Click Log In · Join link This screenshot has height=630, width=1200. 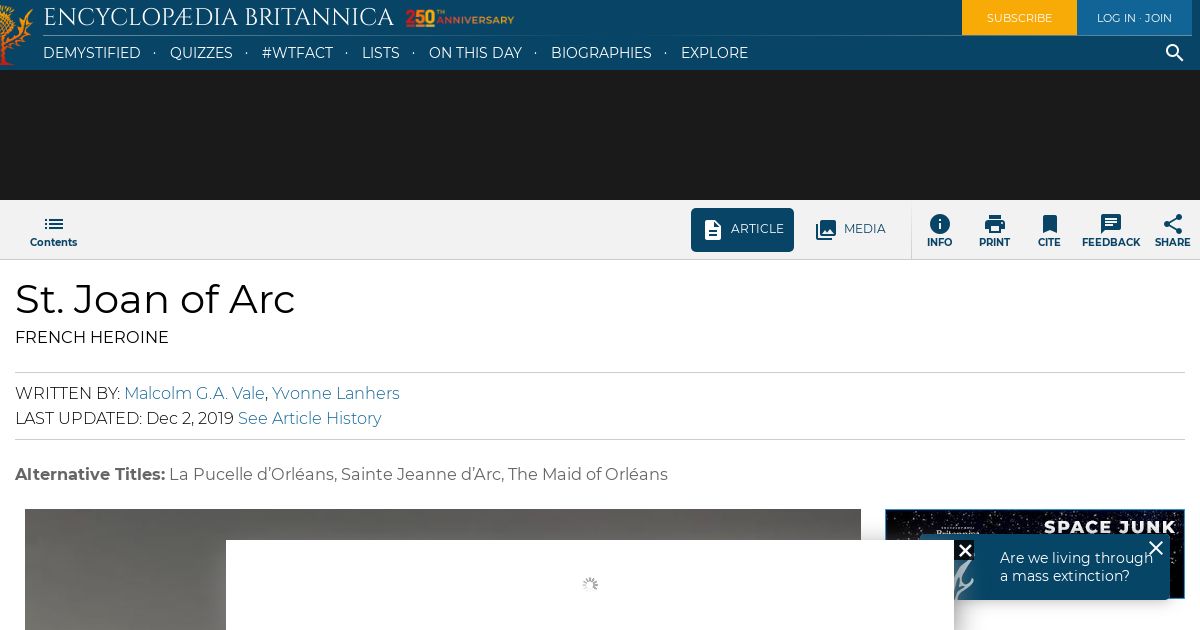[x=1134, y=18]
